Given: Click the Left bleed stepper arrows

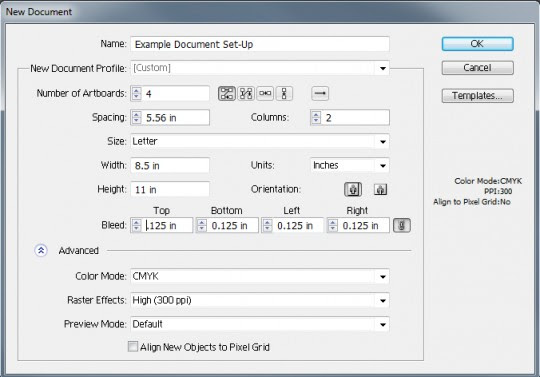Looking at the screenshot, I should 267,226.
